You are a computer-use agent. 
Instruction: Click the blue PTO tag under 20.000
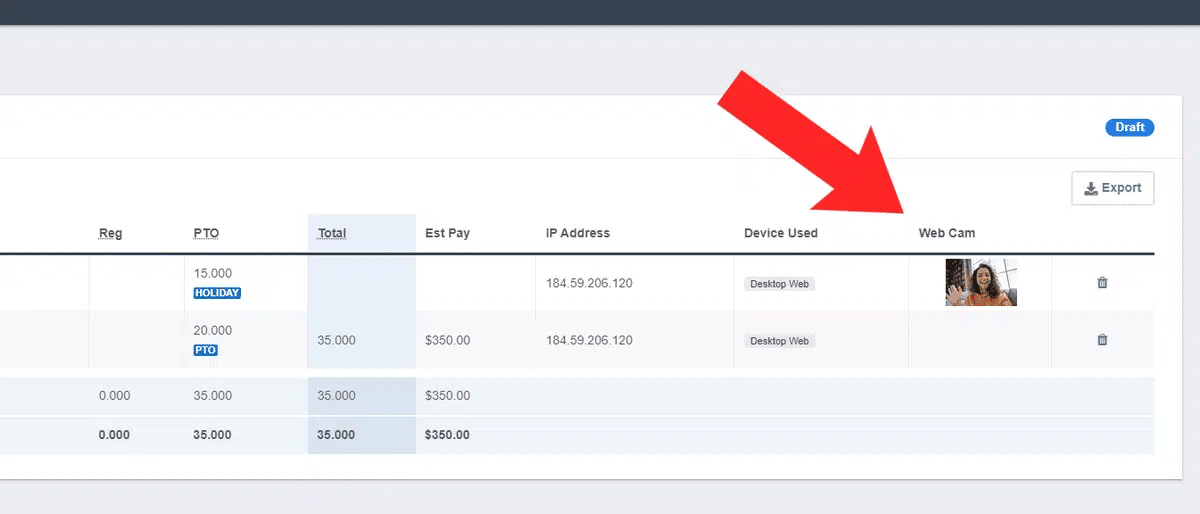point(206,350)
